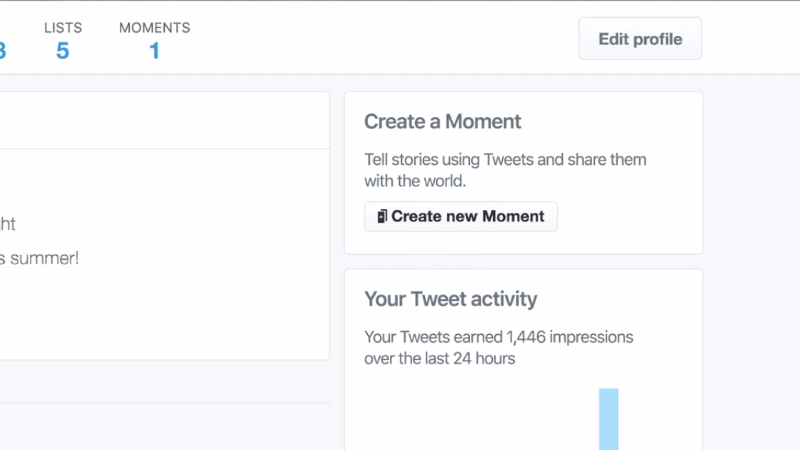
Task: Open the "Your Tweet activity" heading link
Action: click(450, 299)
